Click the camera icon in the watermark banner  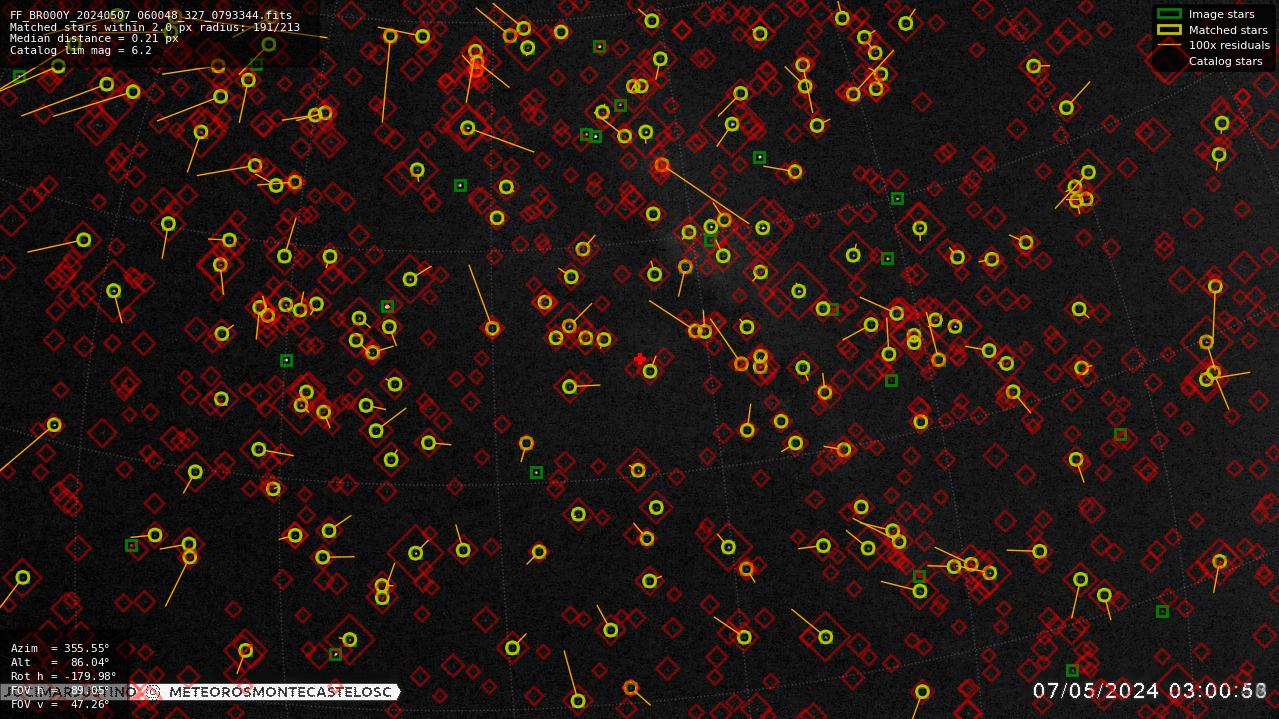coord(153,692)
